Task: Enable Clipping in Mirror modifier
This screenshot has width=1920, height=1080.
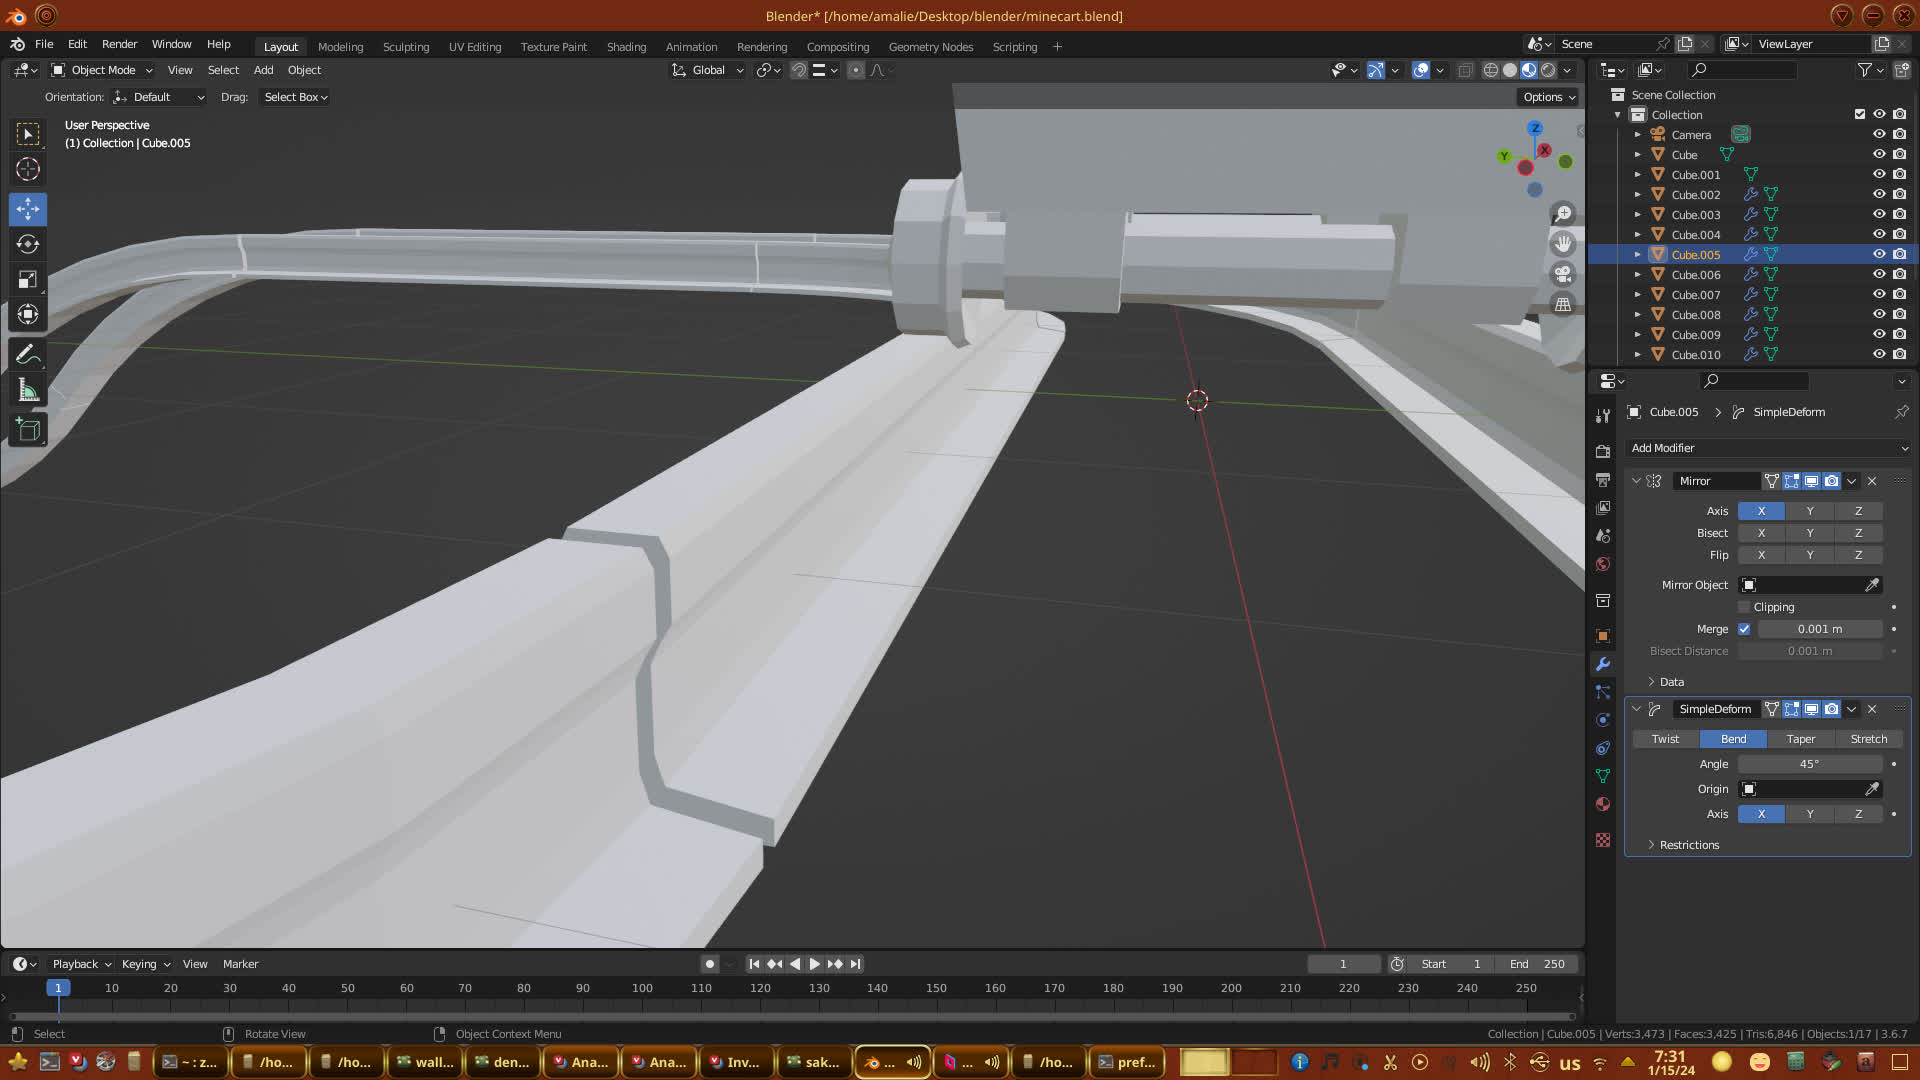Action: (x=1744, y=607)
